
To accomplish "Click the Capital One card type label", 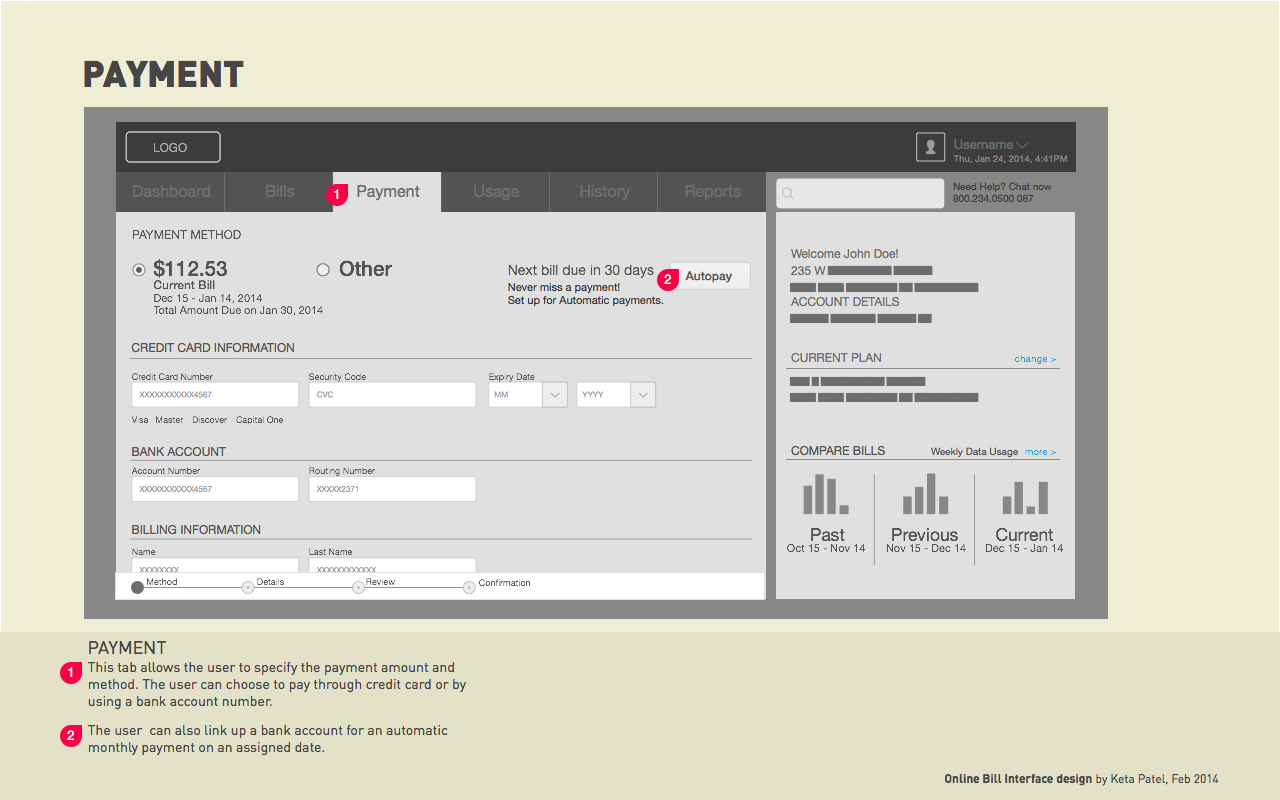I will pos(260,420).
